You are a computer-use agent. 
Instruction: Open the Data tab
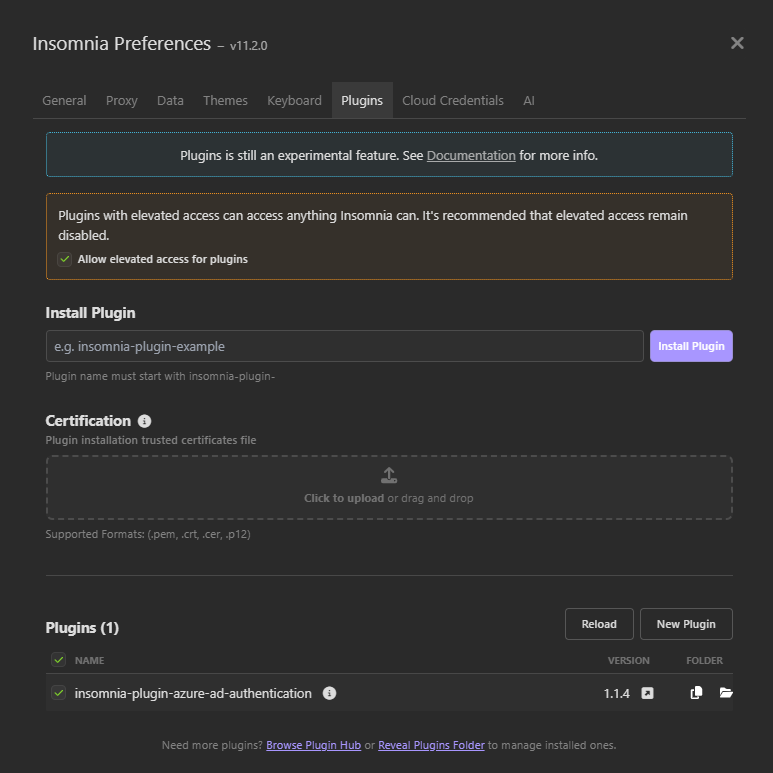click(x=170, y=101)
